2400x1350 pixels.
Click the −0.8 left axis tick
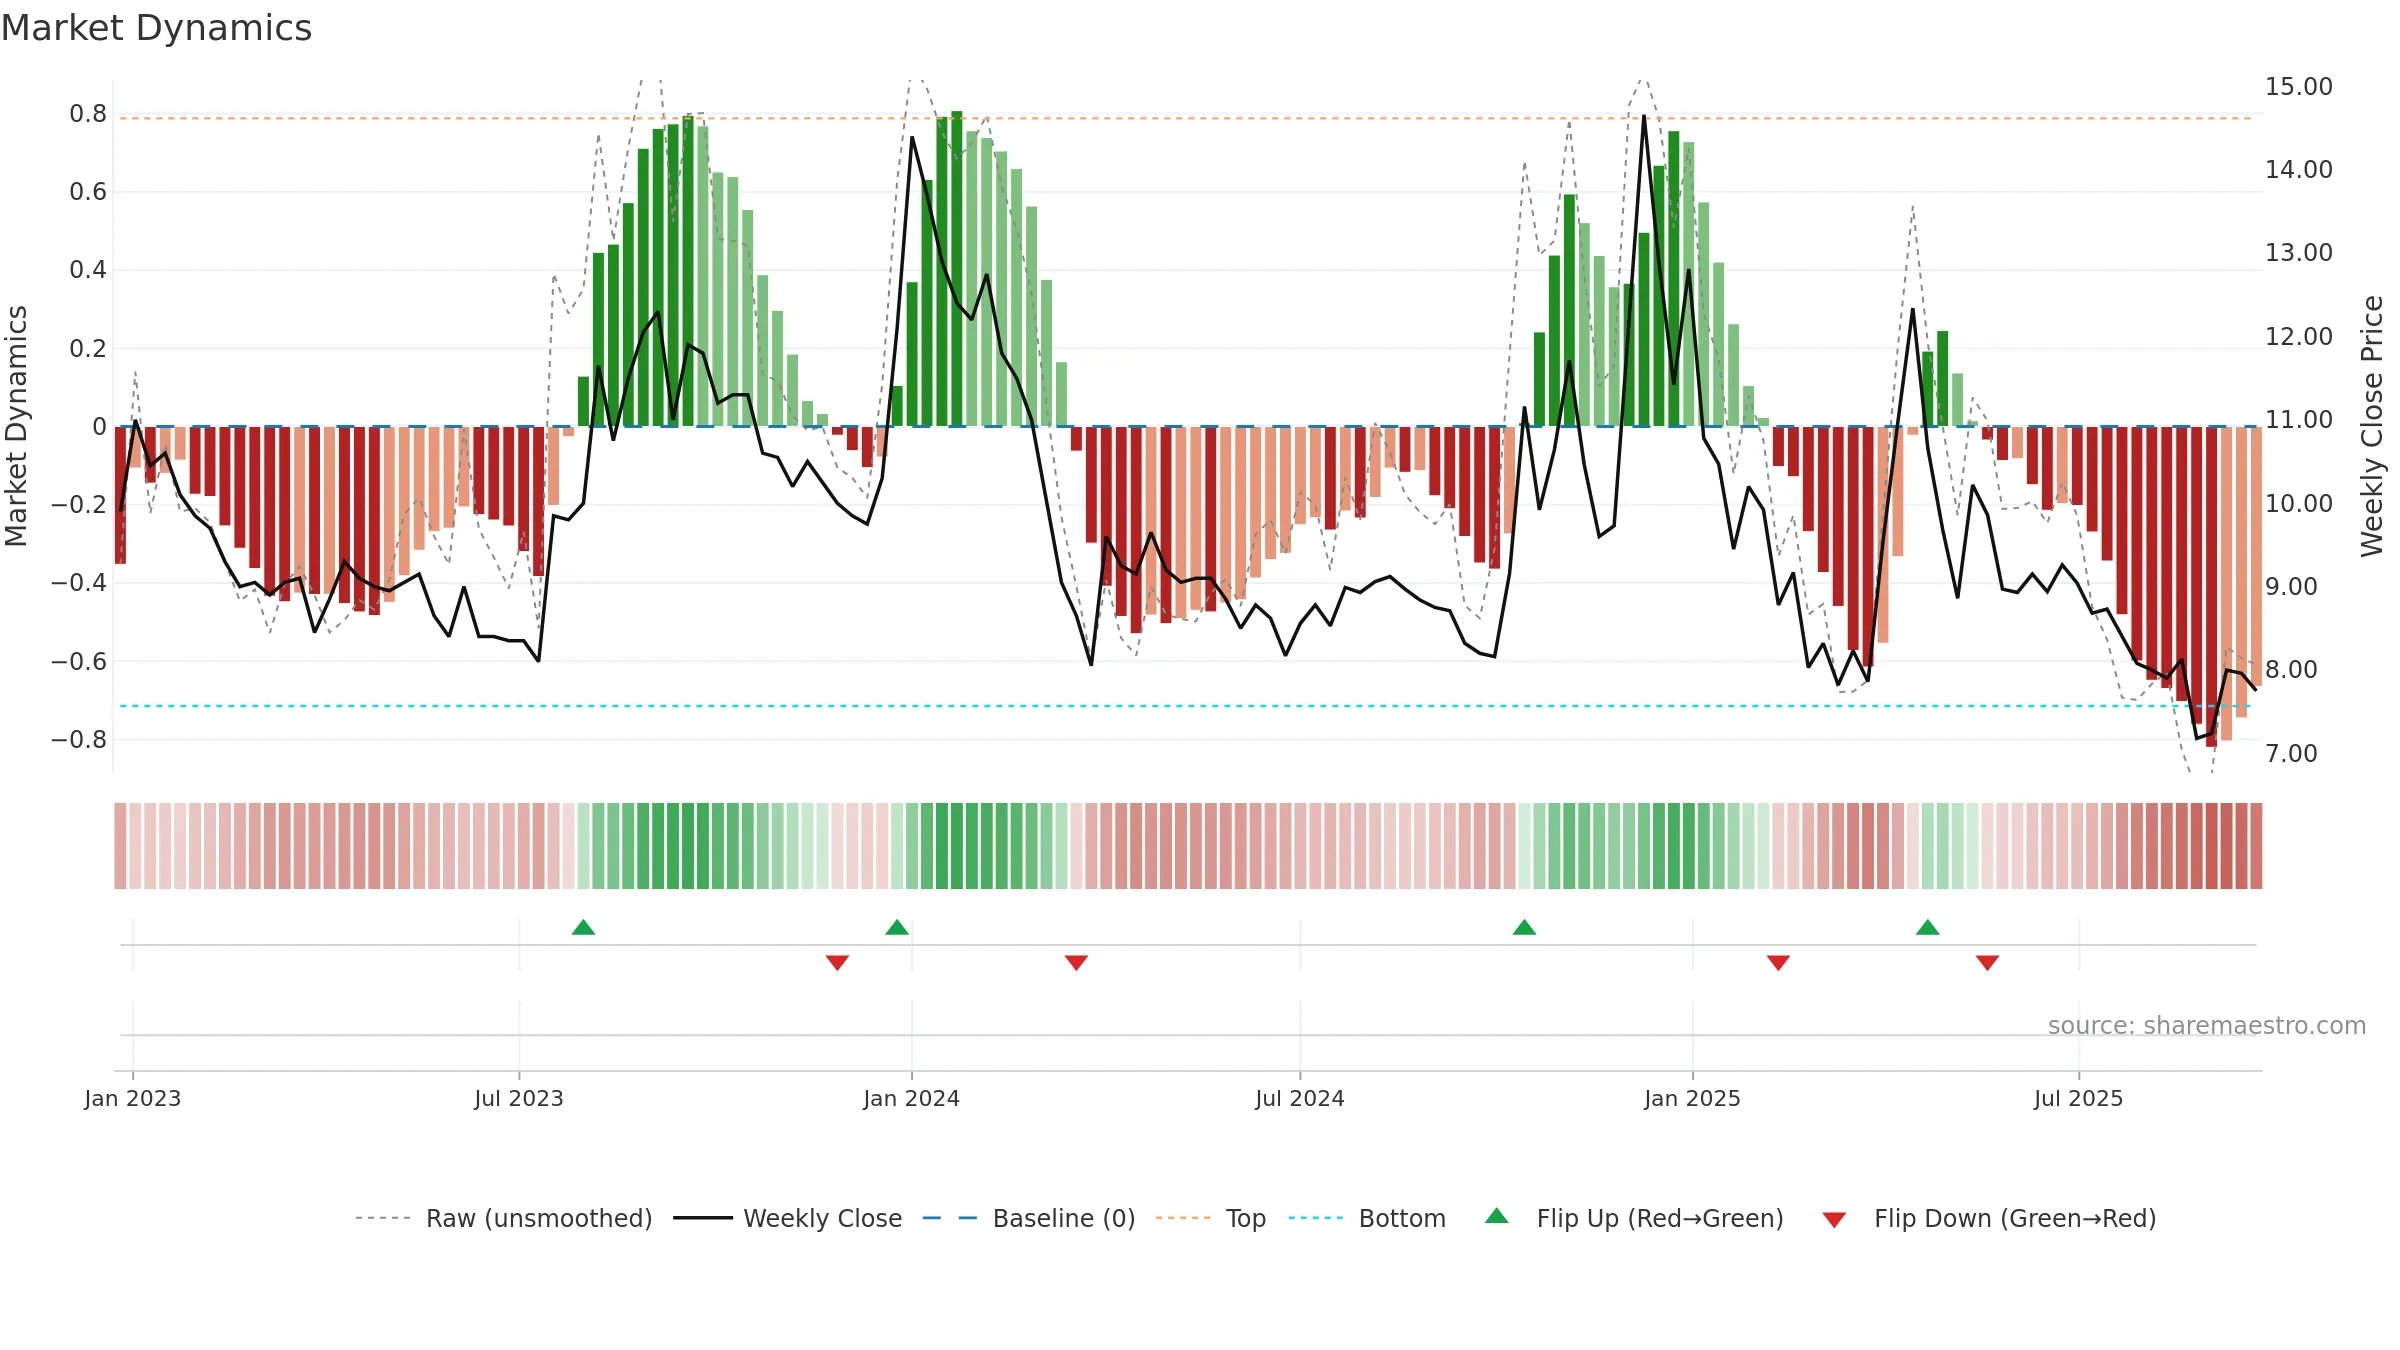coord(79,740)
